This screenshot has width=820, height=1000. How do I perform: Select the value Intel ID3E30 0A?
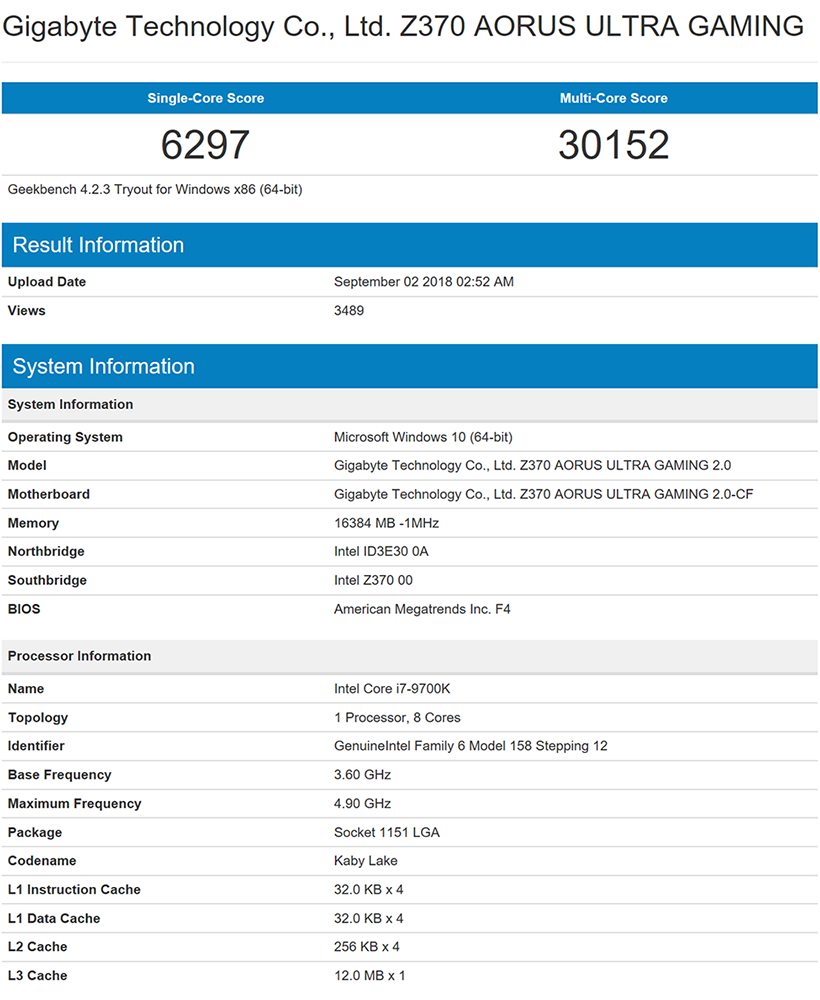tap(381, 552)
